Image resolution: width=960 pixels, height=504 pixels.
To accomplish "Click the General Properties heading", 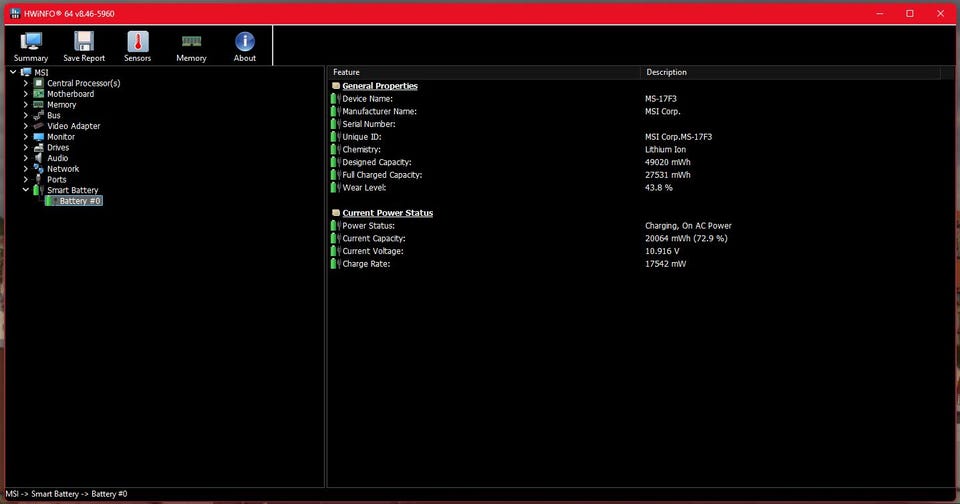I will click(380, 86).
